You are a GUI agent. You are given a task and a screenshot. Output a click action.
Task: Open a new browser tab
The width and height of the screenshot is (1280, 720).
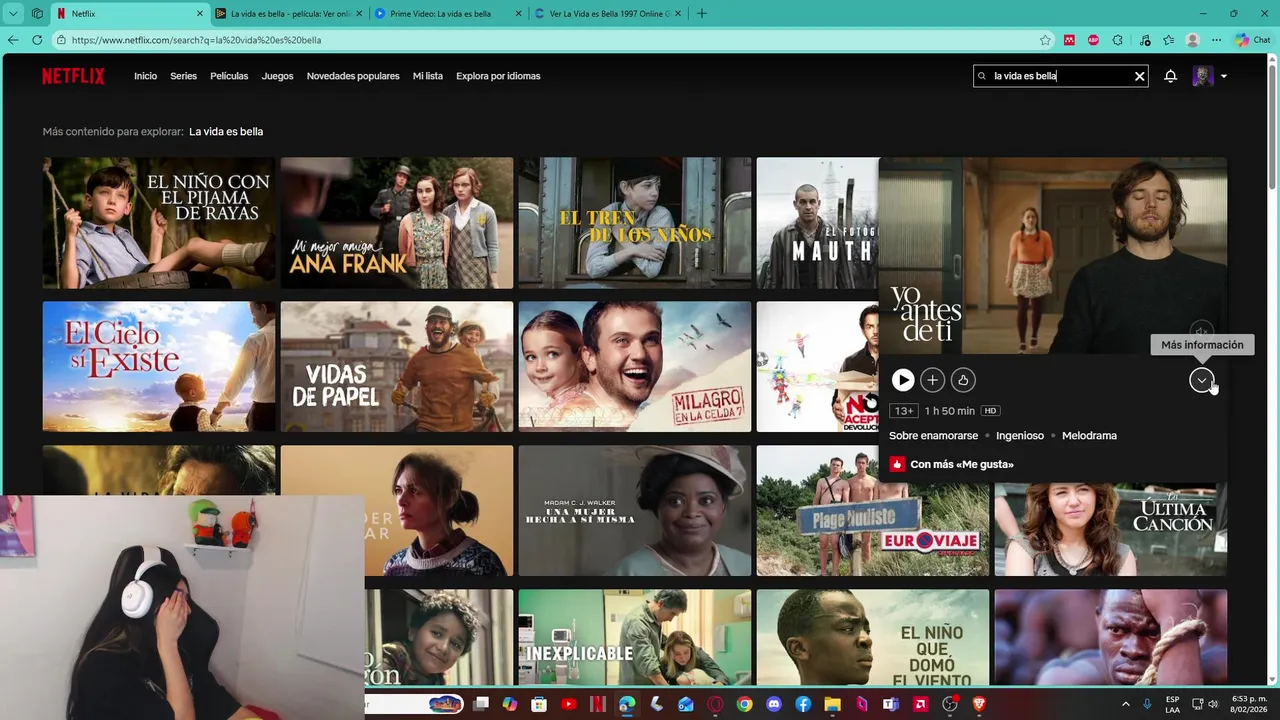click(701, 14)
